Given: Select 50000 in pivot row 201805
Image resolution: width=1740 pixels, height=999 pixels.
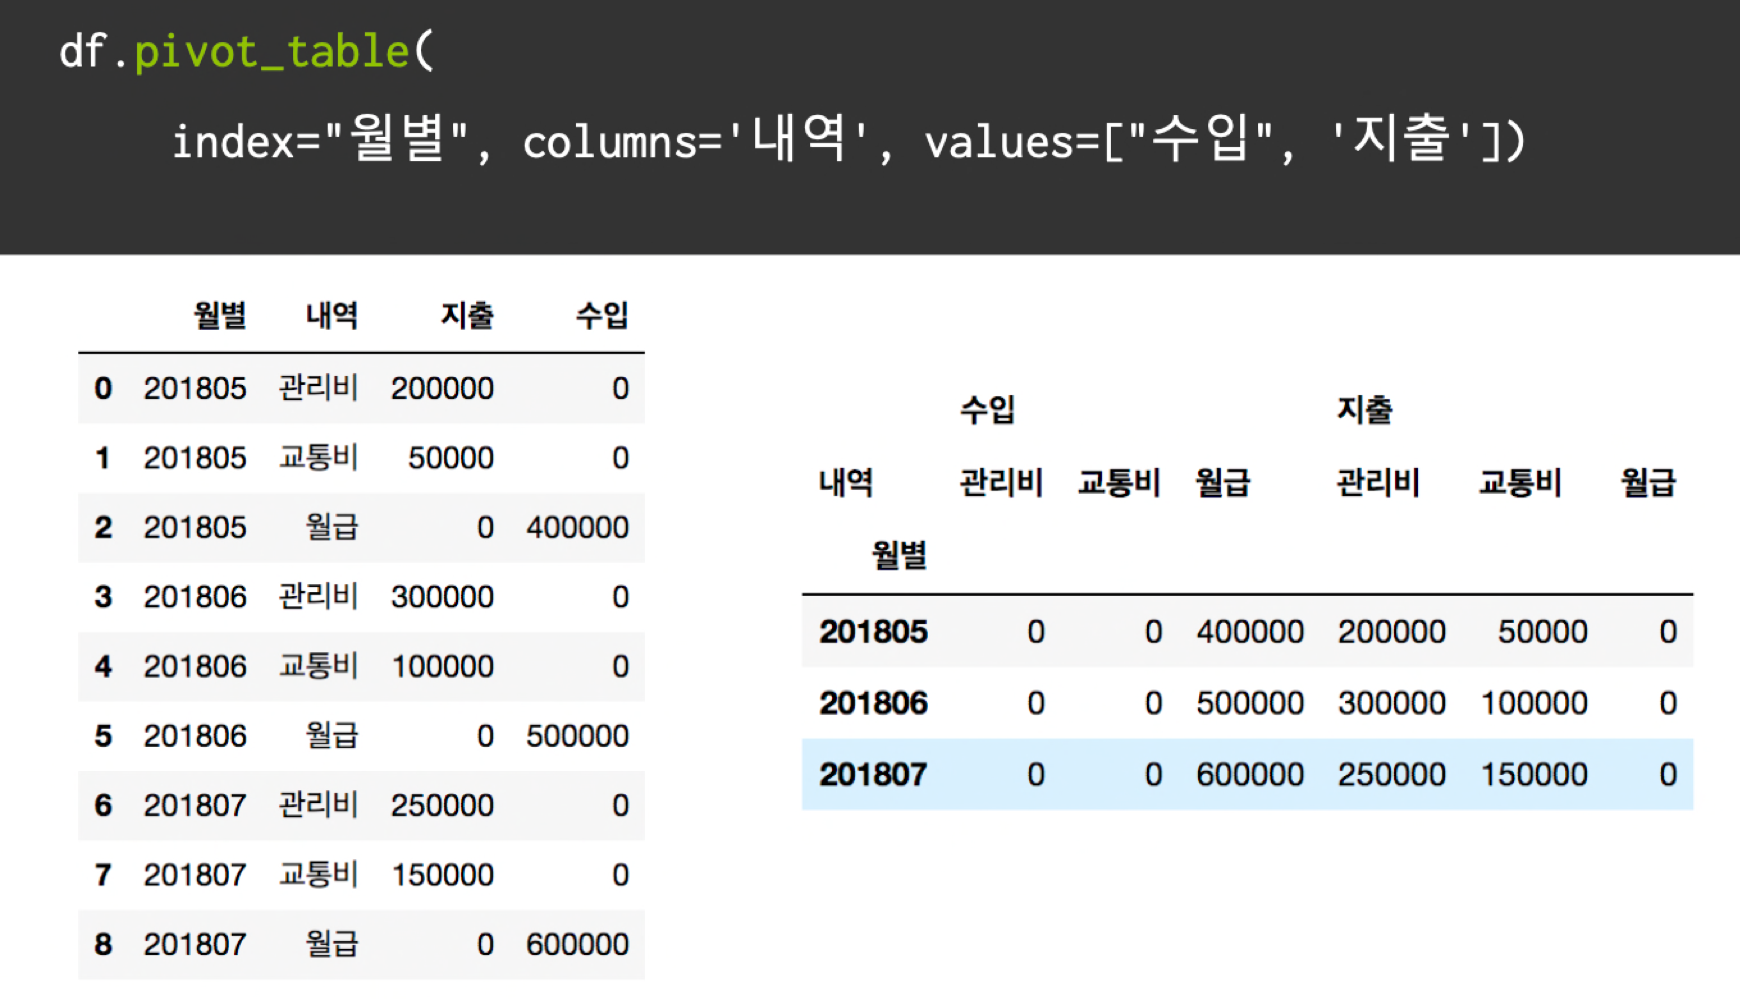Looking at the screenshot, I should [1543, 632].
